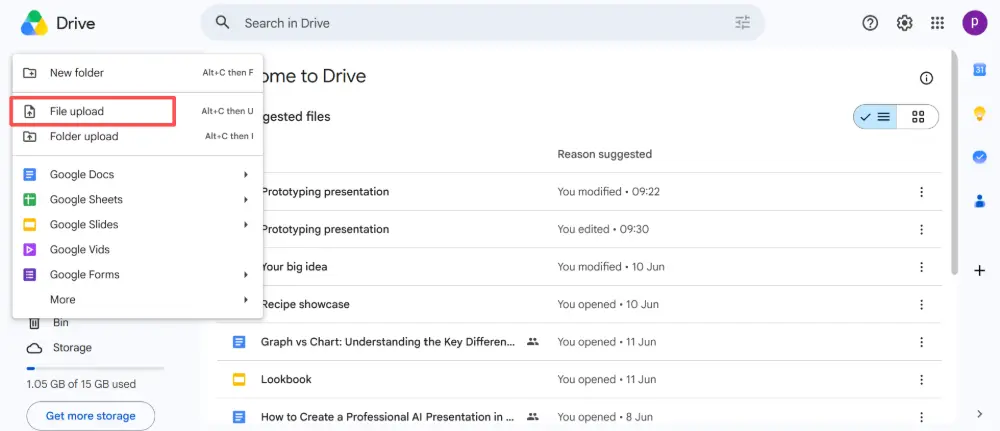Viewport: 1000px width, 431px height.
Task: Select Google Docs menu entry
Action: (138, 174)
